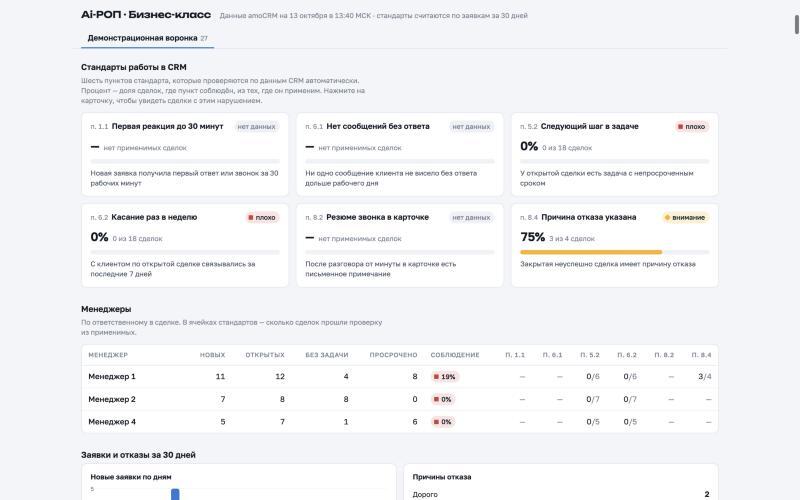Open card Следующий шаг в задаче
Screen dimensions: 800x500
pos(614,154)
